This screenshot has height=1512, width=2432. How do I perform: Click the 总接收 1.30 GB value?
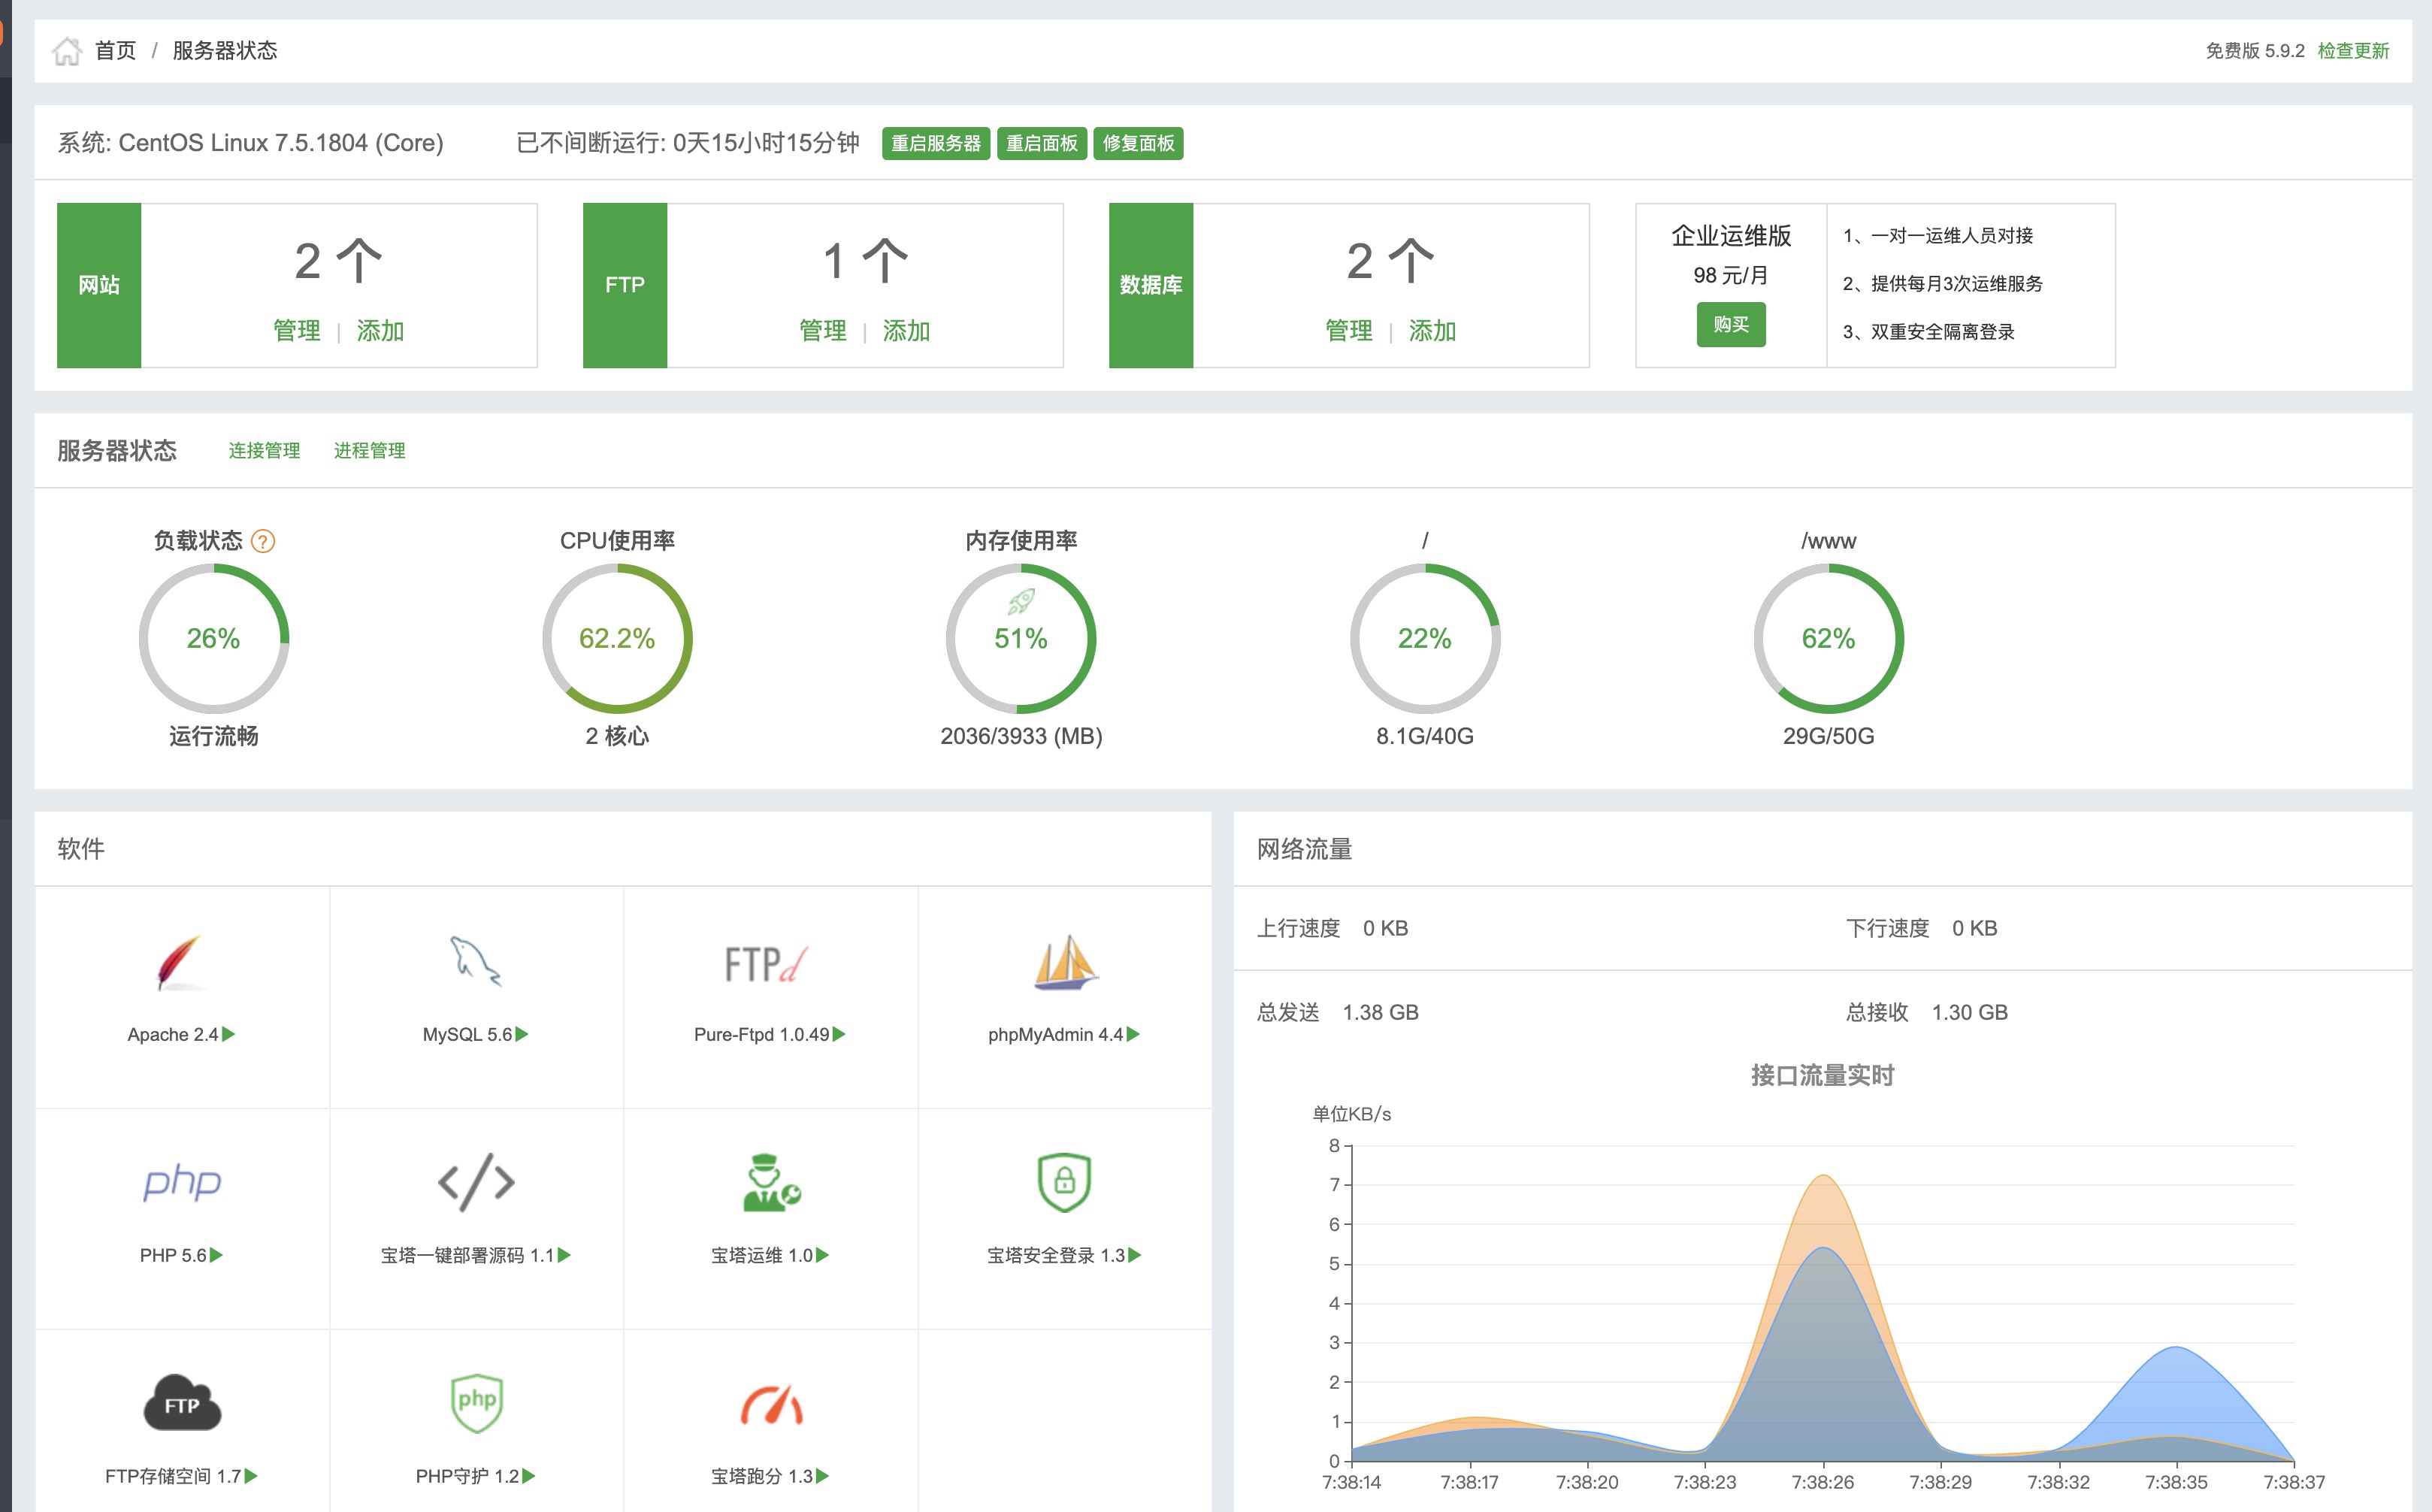point(1969,1012)
